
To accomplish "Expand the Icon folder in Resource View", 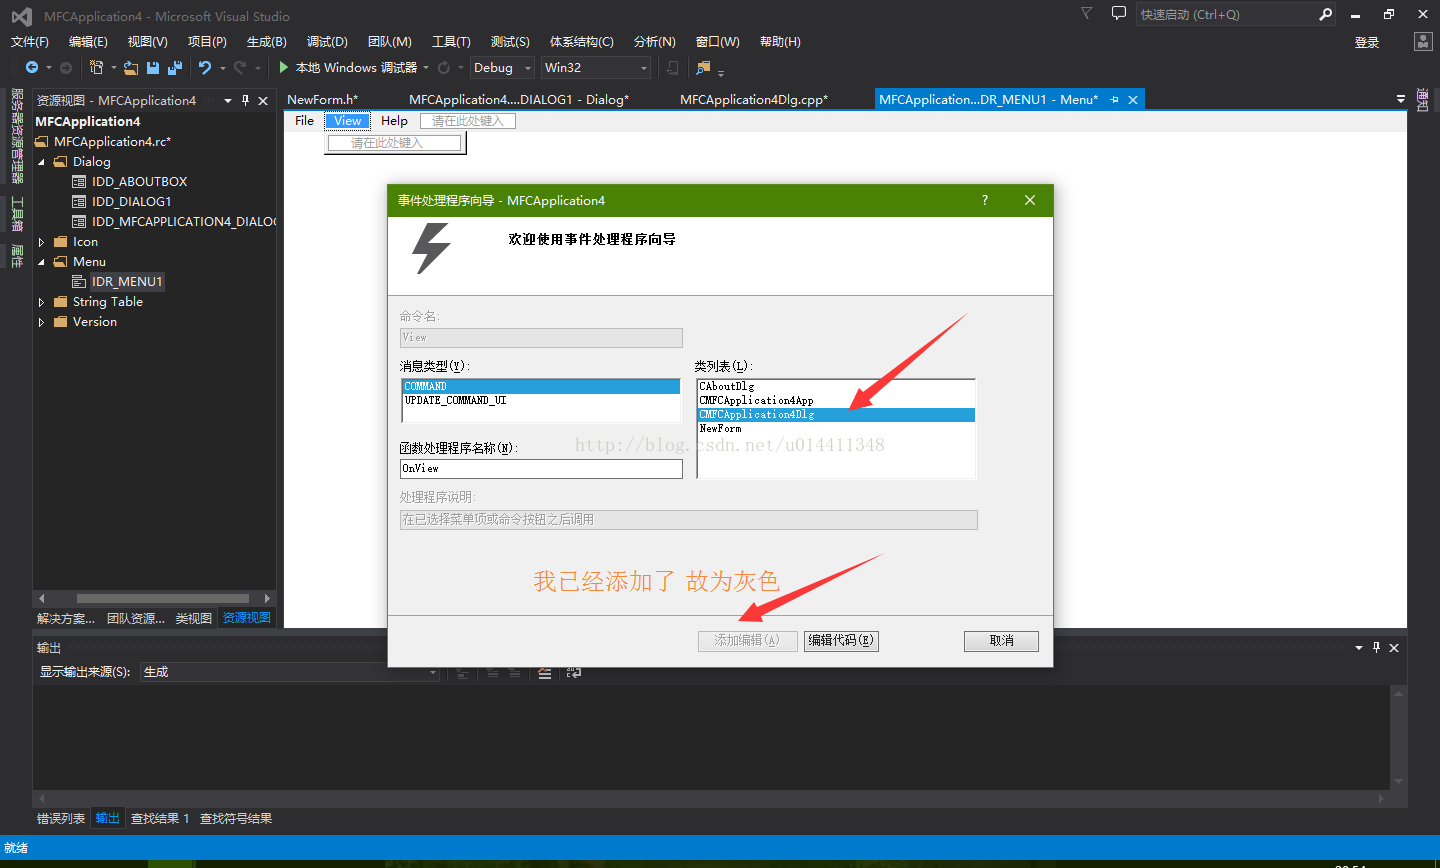I will point(41,241).
